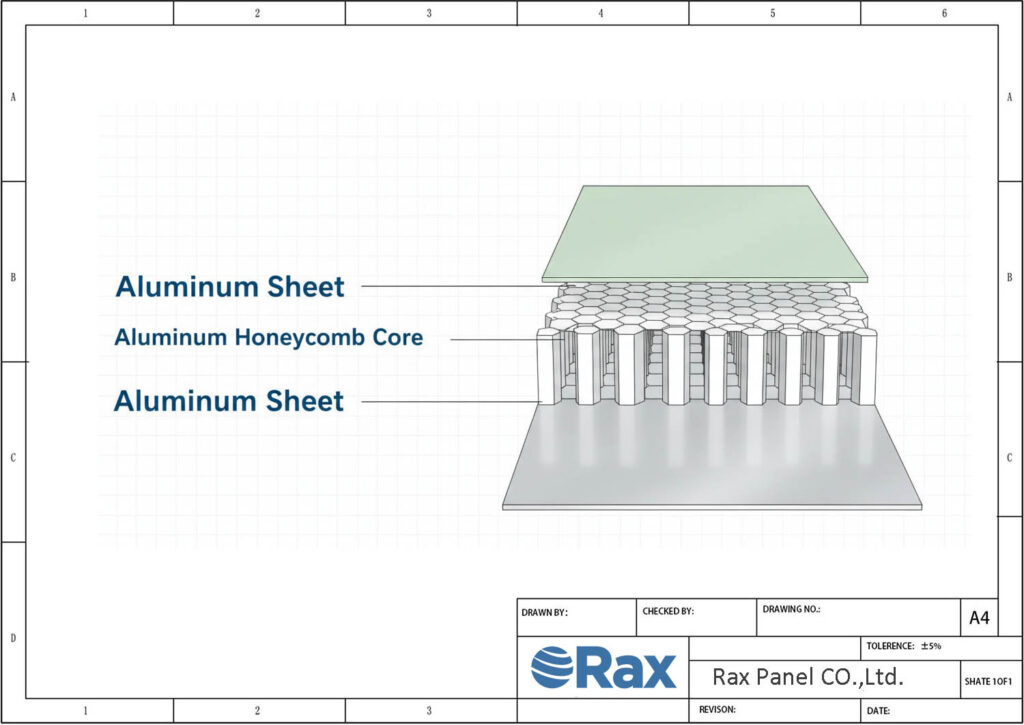
Task: Click zone letter B on left border
Action: 13,277
